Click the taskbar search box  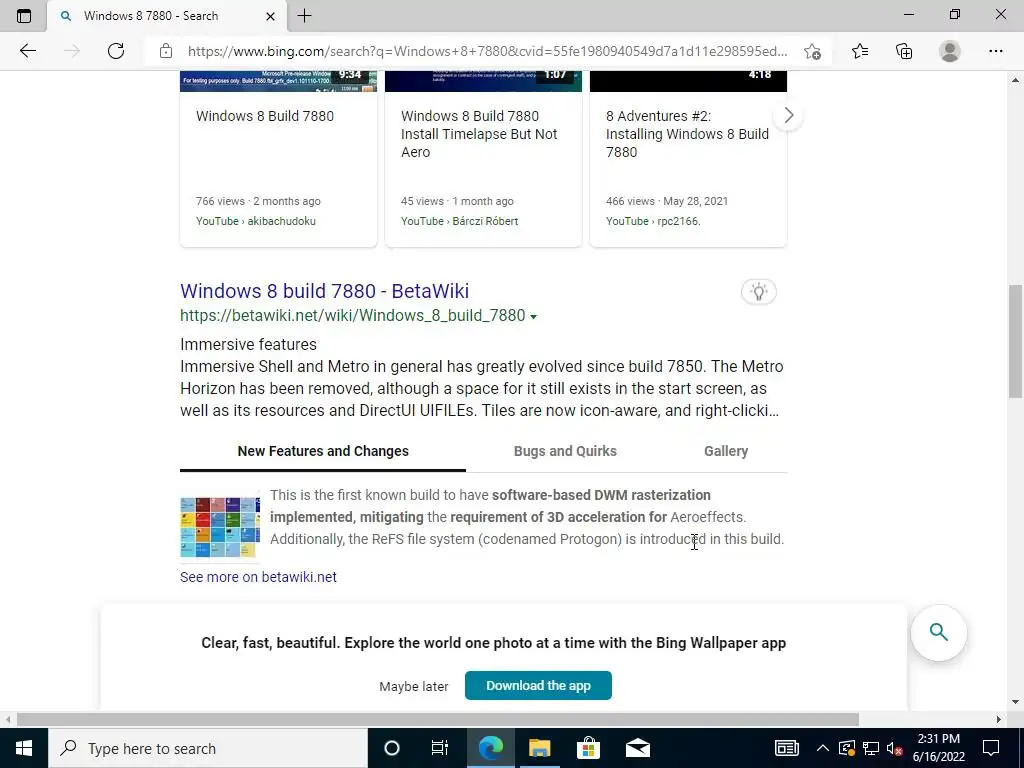point(208,748)
